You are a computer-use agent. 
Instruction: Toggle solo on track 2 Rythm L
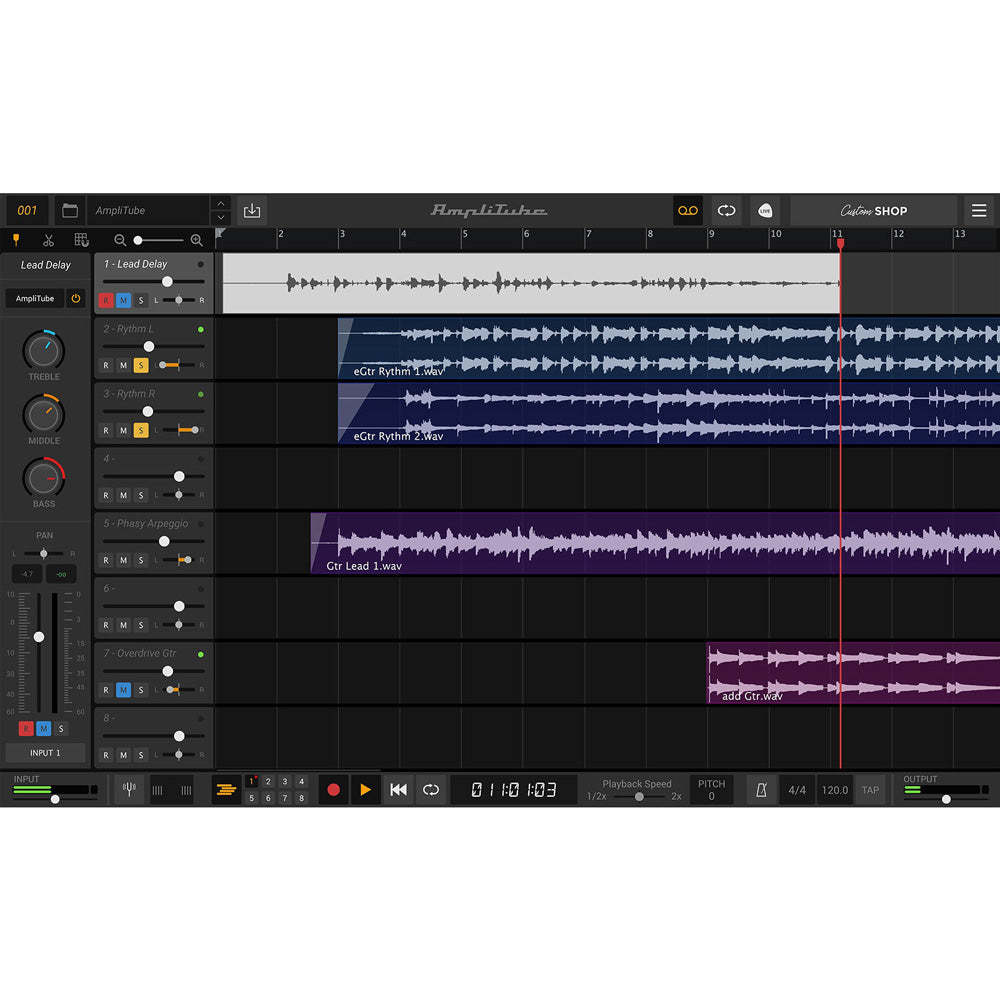[x=141, y=365]
